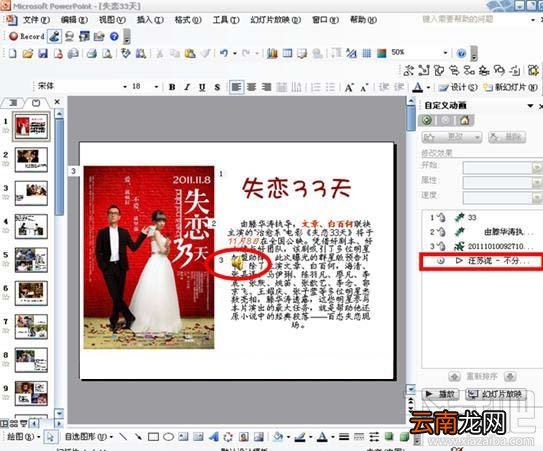543x451 pixels.
Task: Open the 文件 (File) menu
Action: (36, 20)
